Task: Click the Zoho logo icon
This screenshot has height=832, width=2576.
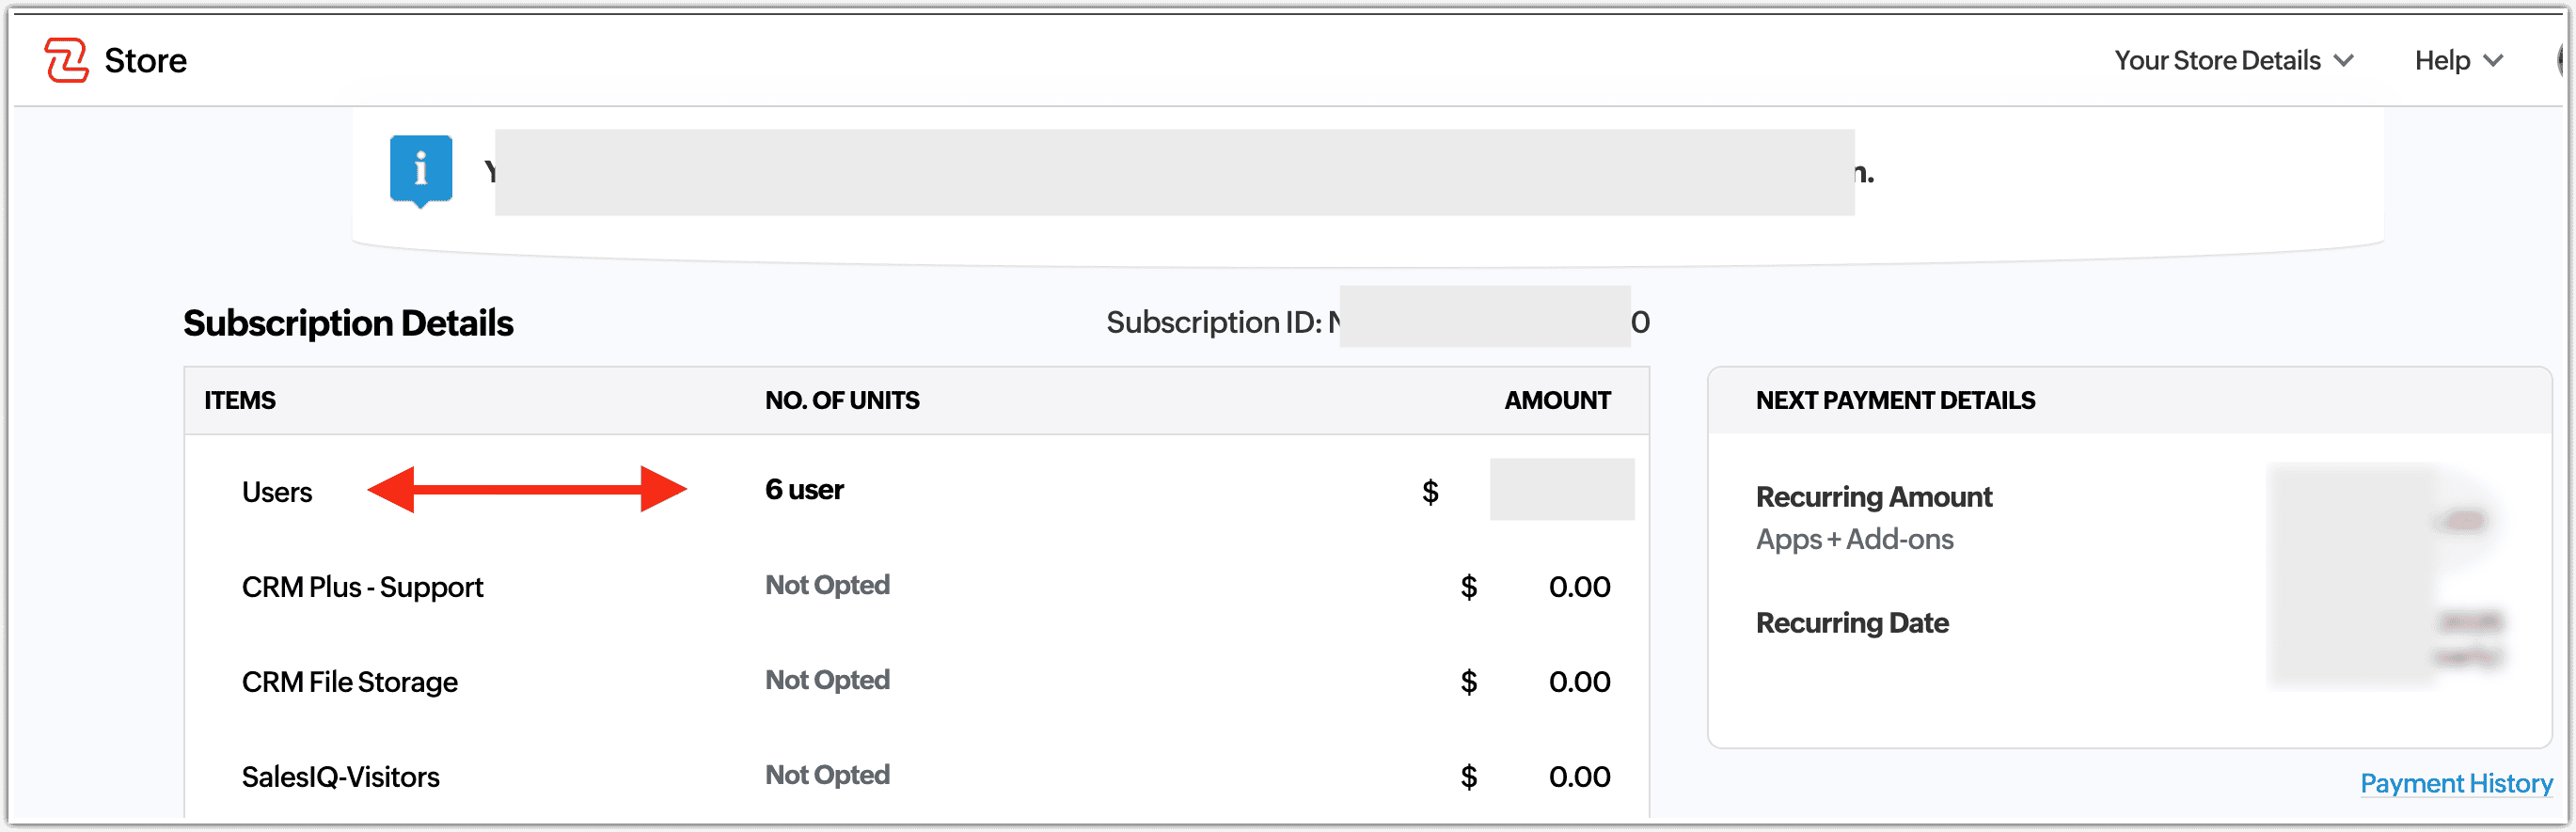Action: 66,60
